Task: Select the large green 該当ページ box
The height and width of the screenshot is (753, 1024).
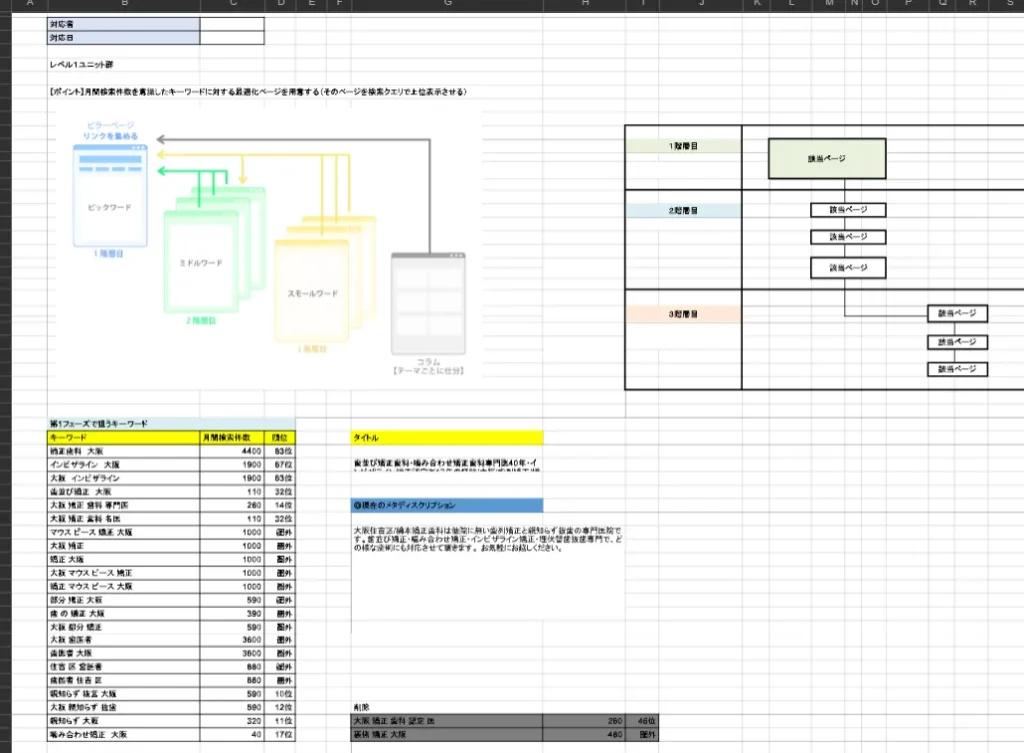Action: 827,159
